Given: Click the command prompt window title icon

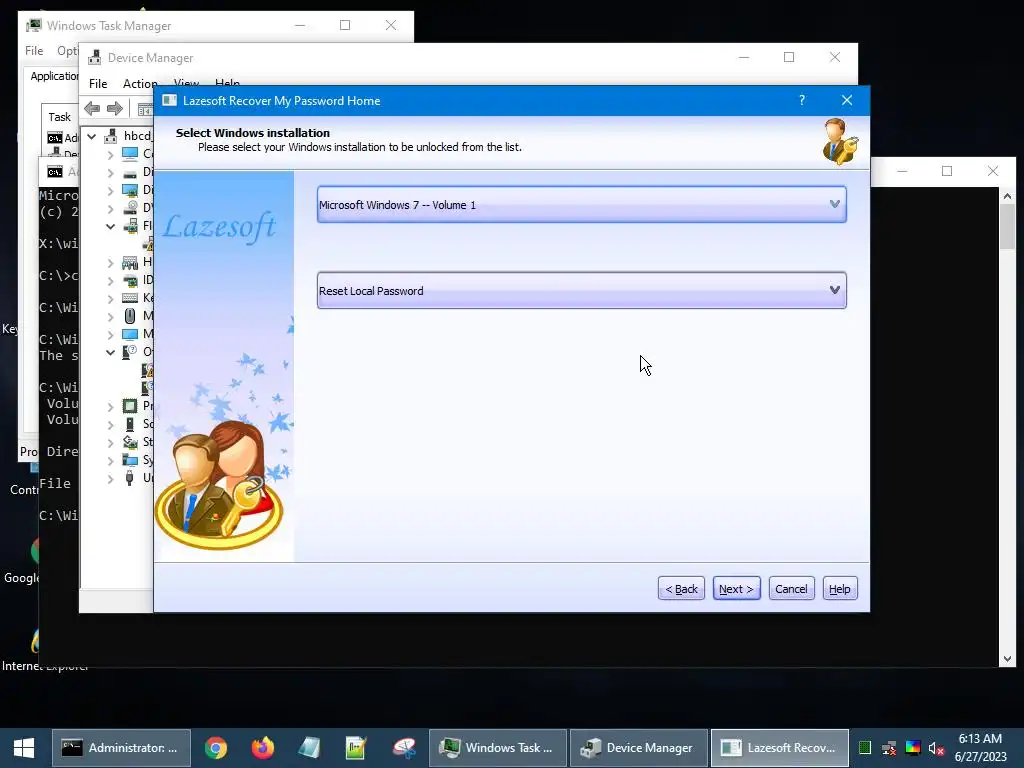Looking at the screenshot, I should (55, 172).
